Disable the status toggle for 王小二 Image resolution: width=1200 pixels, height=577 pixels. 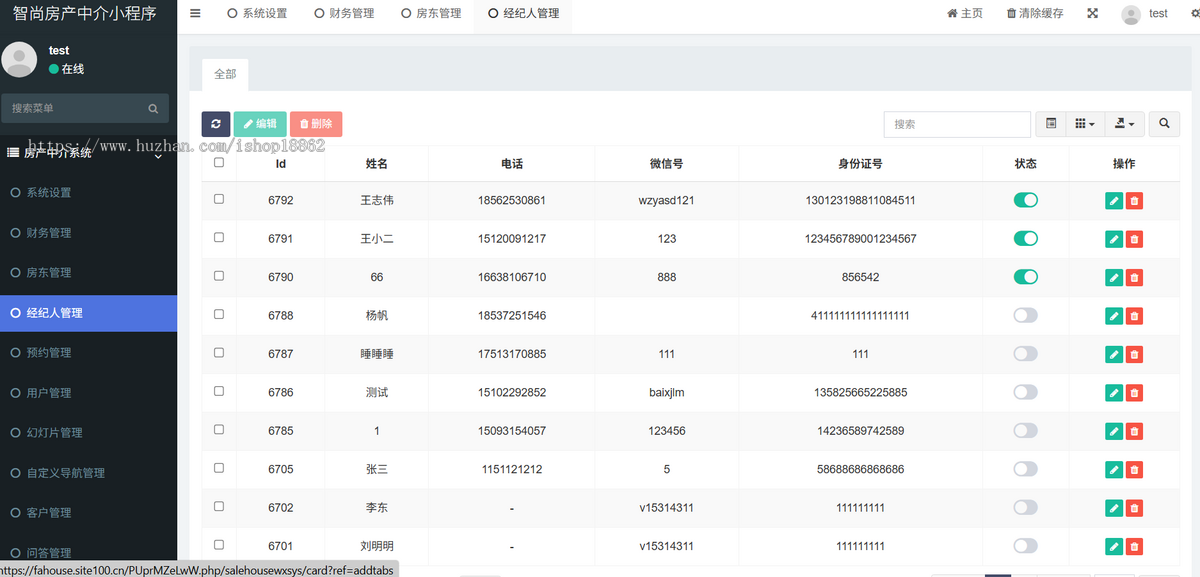pyautogui.click(x=1025, y=238)
